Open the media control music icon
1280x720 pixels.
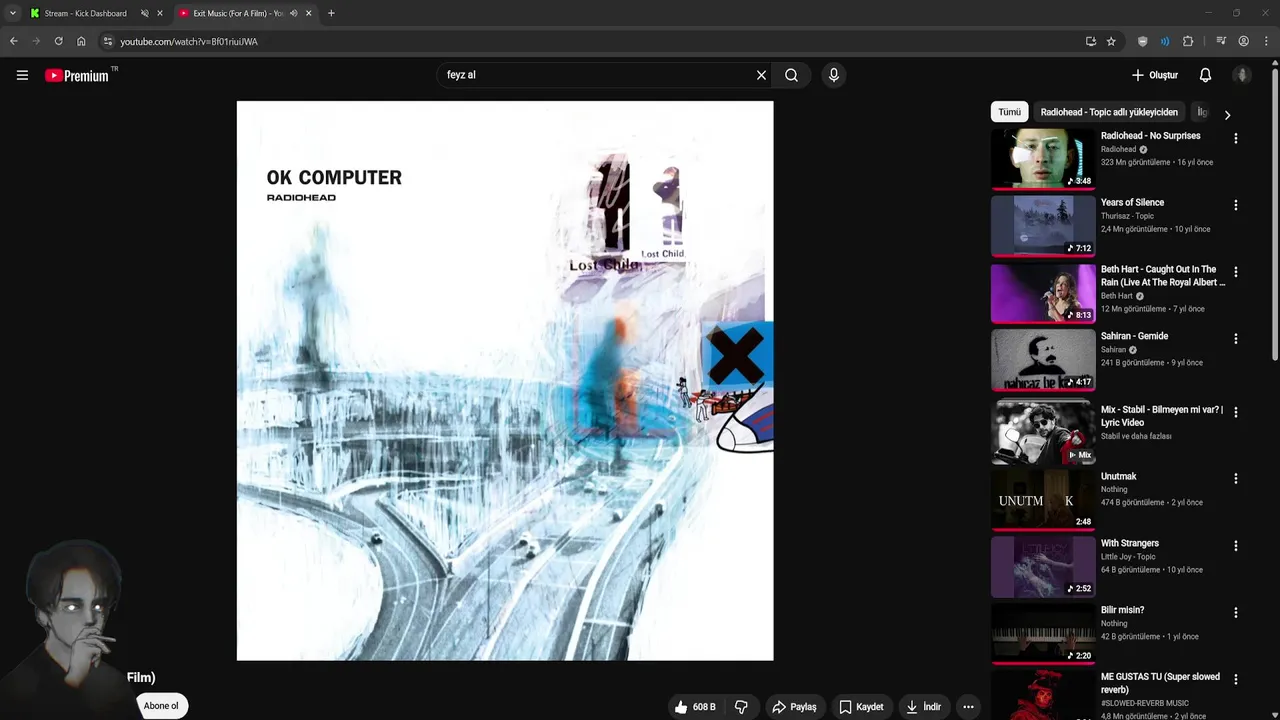pyautogui.click(x=1221, y=41)
